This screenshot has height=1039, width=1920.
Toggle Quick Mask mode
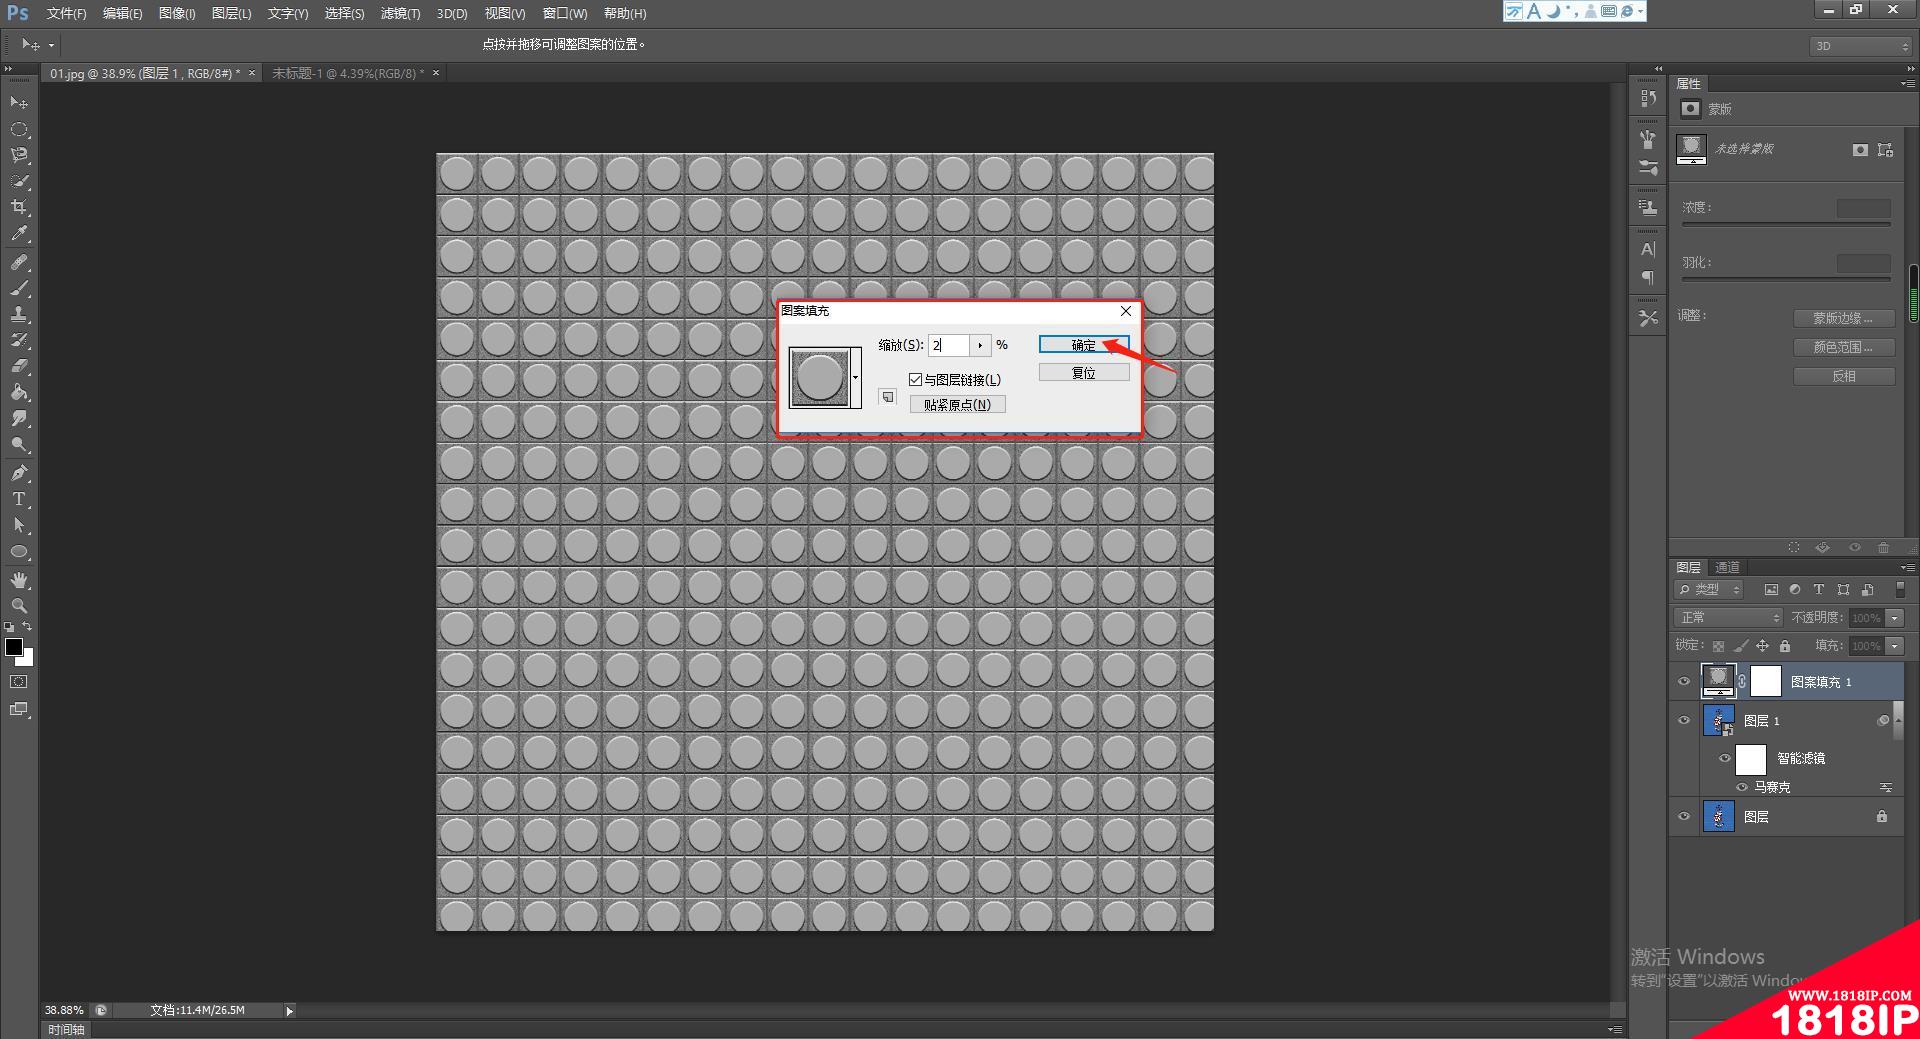19,682
